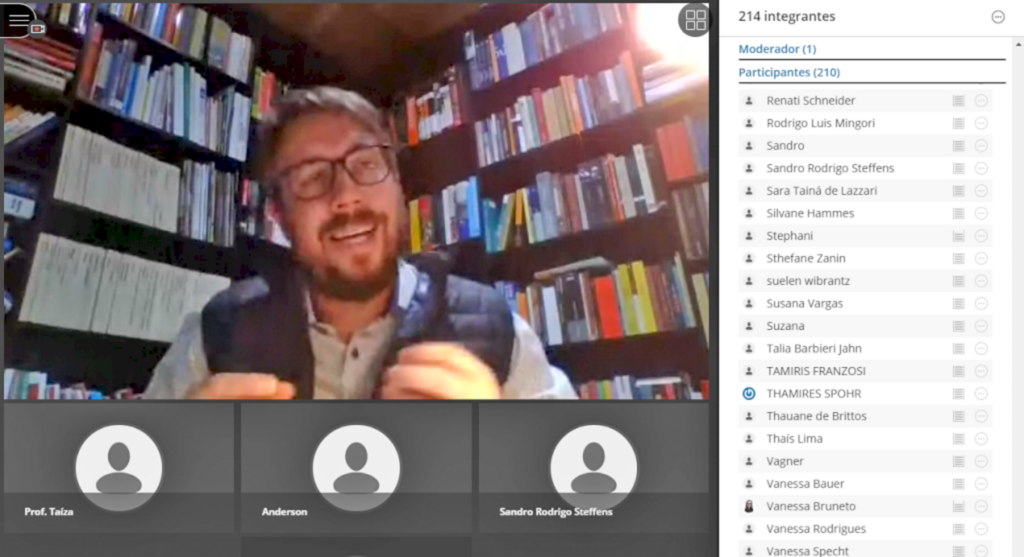Select Prof. Taiza's video tile
The image size is (1024, 557).
pyautogui.click(x=119, y=467)
